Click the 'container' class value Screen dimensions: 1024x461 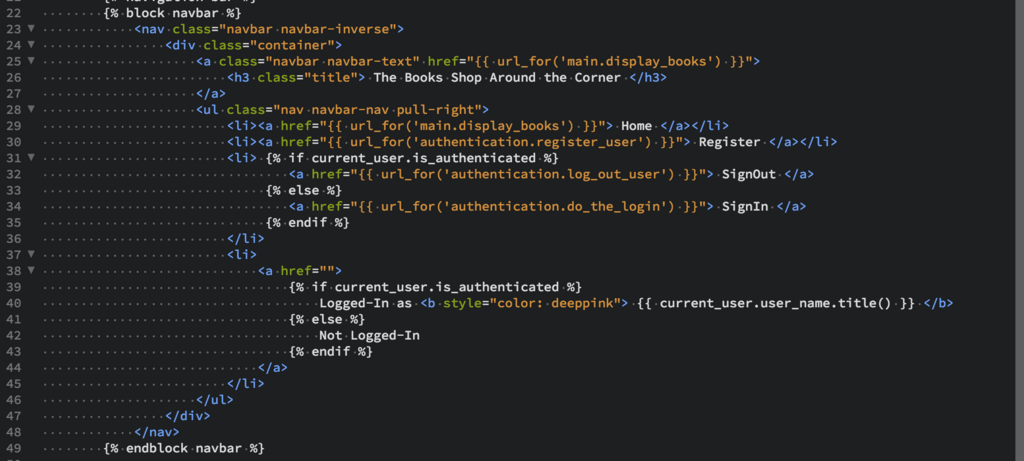pos(292,45)
